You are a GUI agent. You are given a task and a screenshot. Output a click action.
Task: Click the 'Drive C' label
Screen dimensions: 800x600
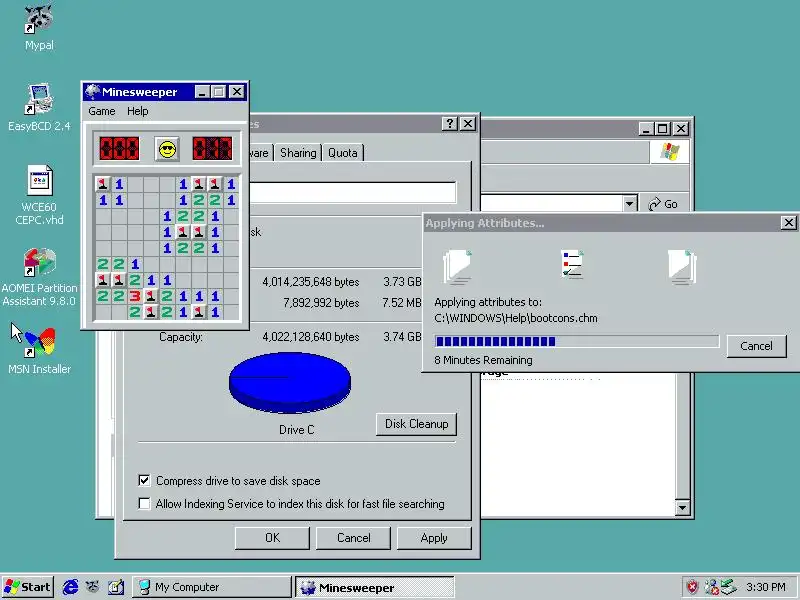click(x=296, y=430)
